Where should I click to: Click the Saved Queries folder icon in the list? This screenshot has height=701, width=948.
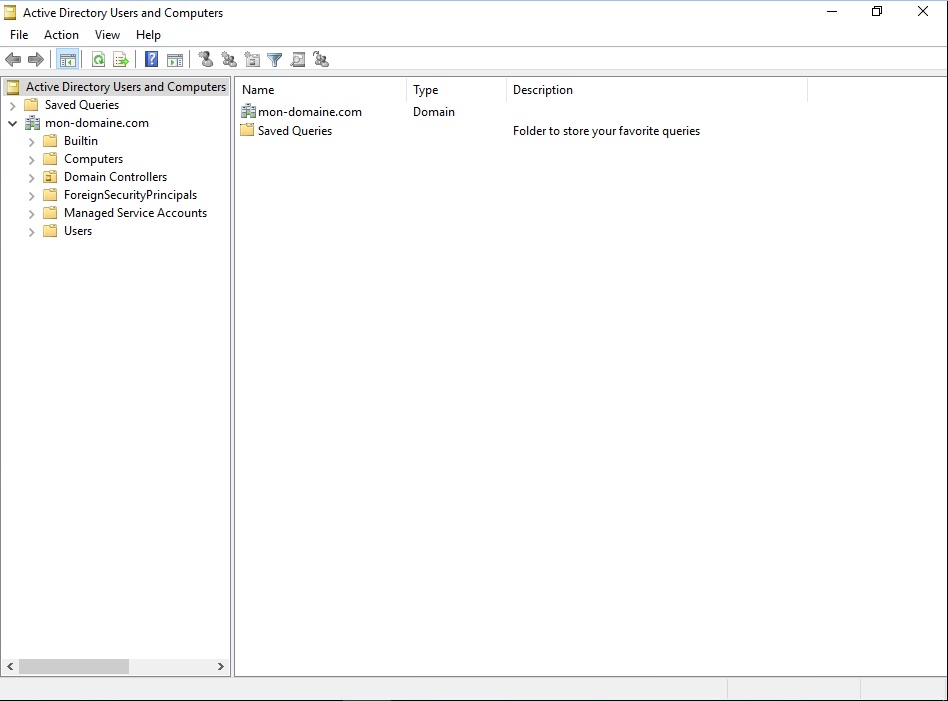[247, 130]
